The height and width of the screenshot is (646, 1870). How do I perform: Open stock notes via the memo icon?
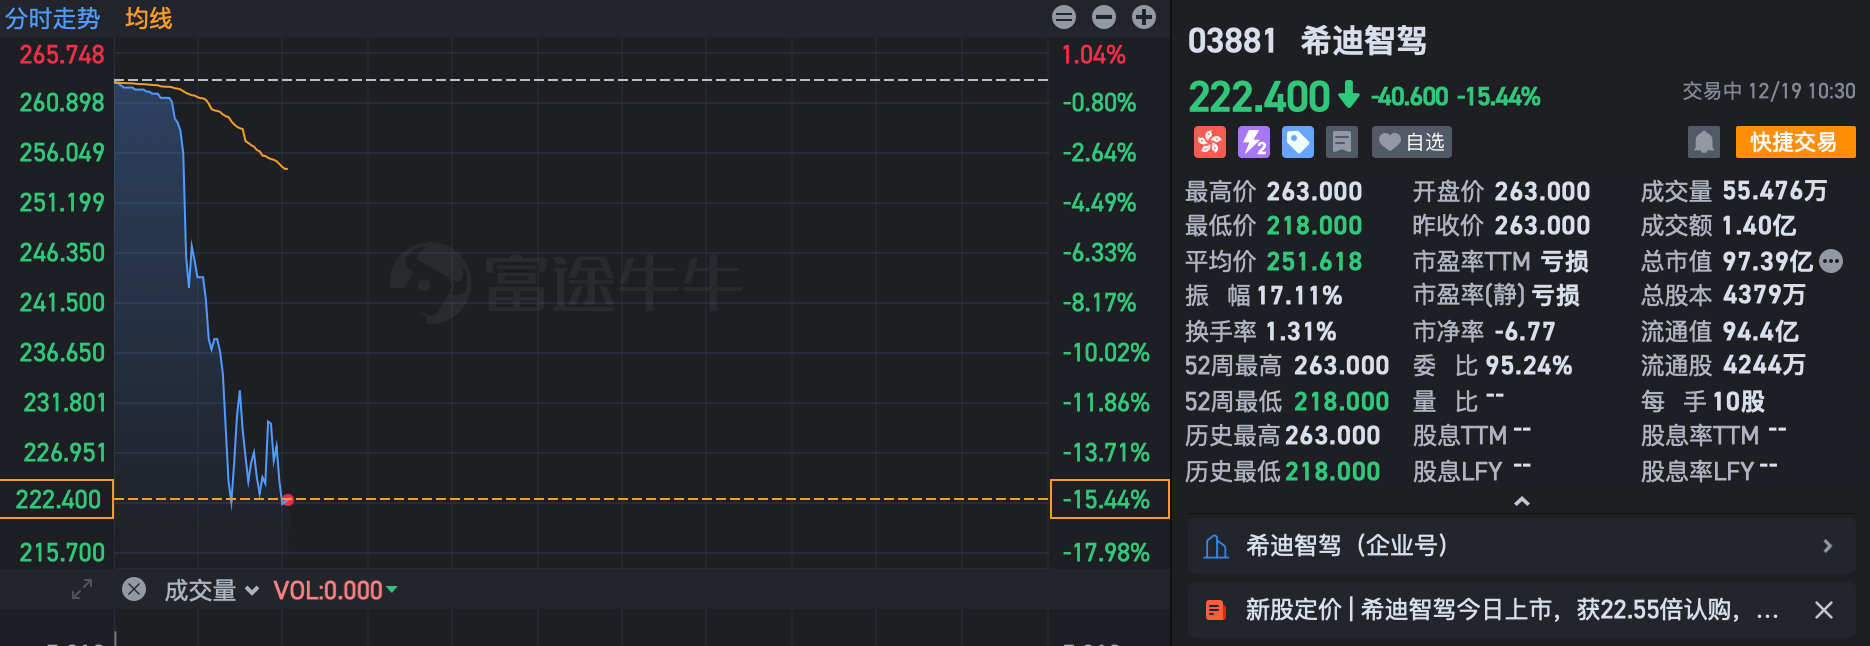point(1341,142)
